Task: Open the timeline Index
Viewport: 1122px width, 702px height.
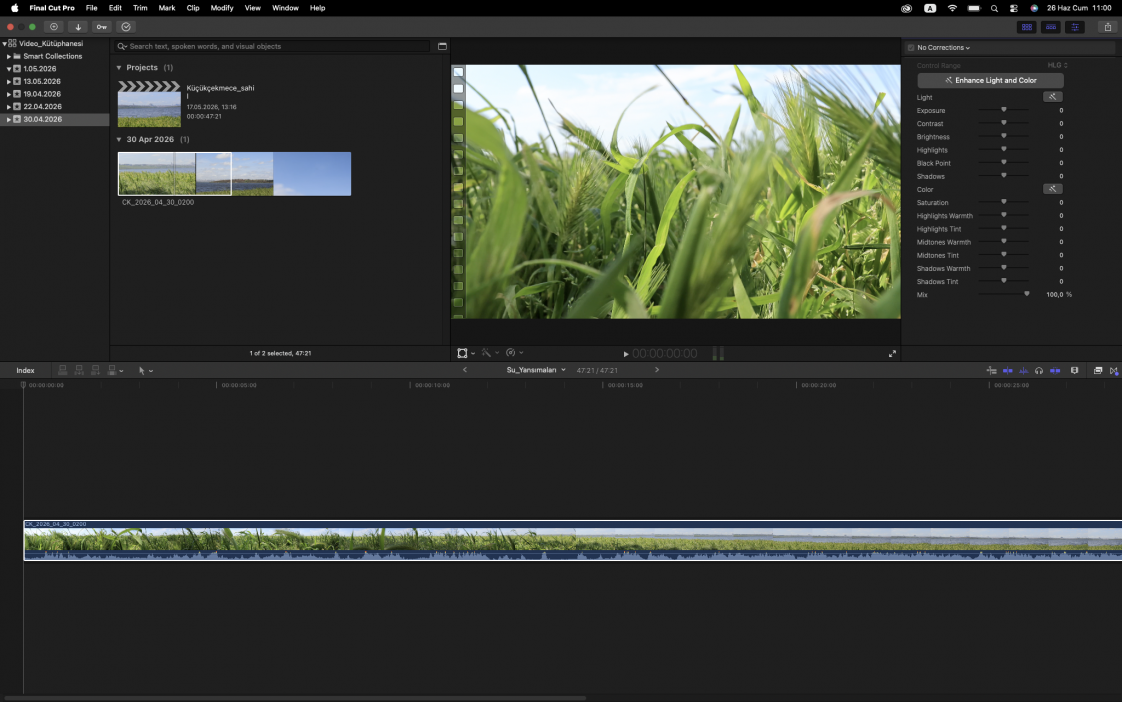Action: pyautogui.click(x=26, y=370)
